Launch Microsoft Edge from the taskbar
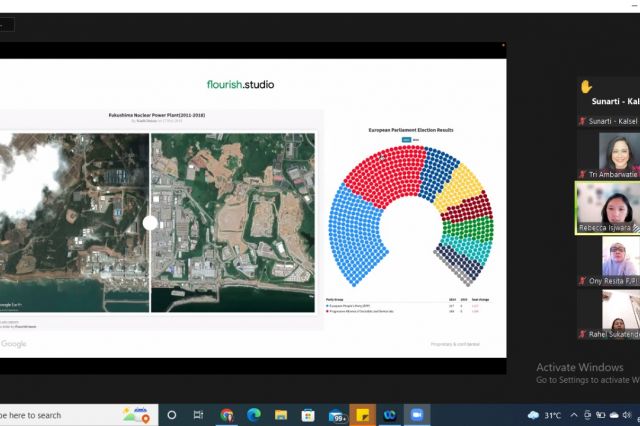The image size is (640, 426). click(253, 414)
